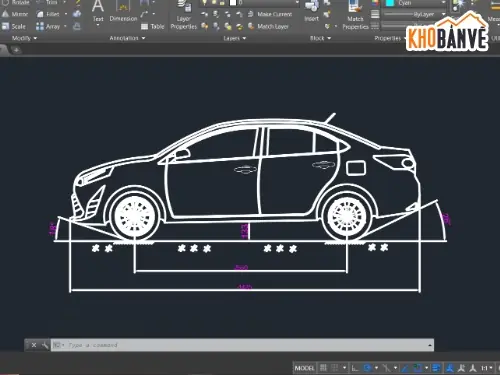Click the object color wheel icon
The width and height of the screenshot is (500, 375).
[x=375, y=3]
